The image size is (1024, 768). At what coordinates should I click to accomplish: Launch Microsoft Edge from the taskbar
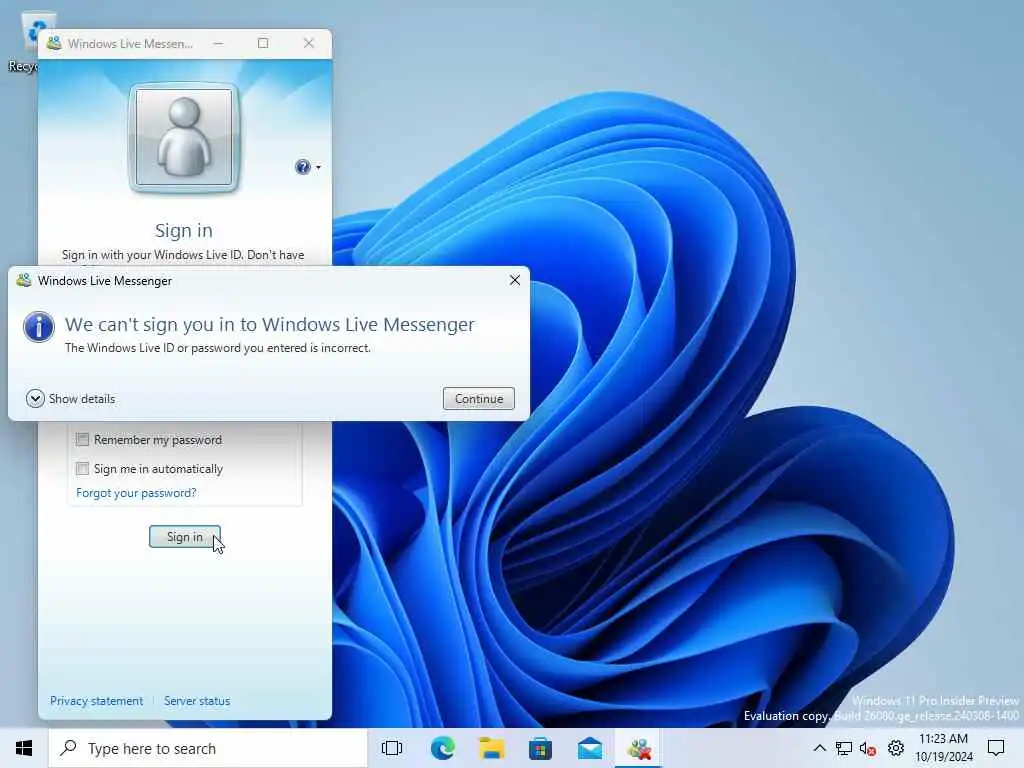pyautogui.click(x=442, y=748)
